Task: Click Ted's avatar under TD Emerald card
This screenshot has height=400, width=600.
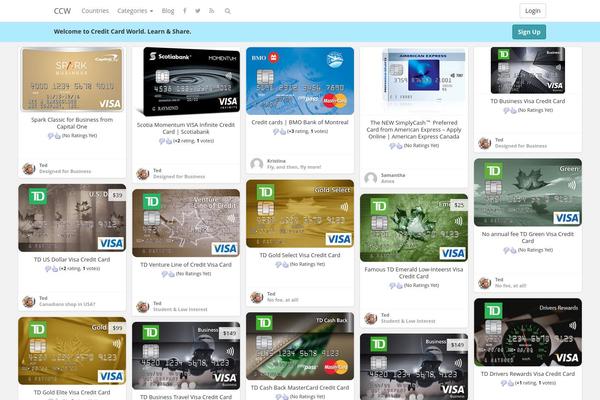Action: 370,318
